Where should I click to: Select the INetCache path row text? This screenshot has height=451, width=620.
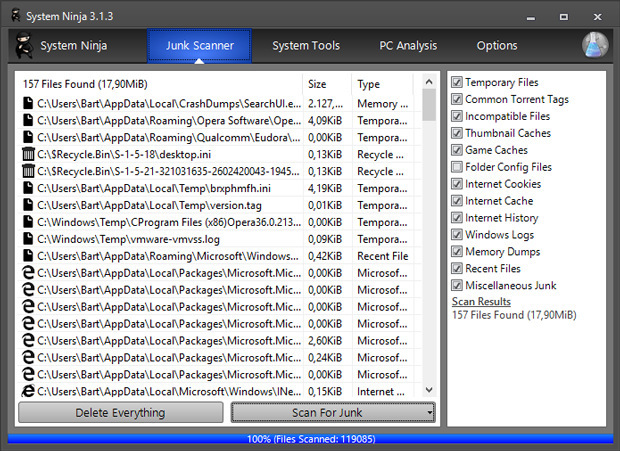pos(169,392)
